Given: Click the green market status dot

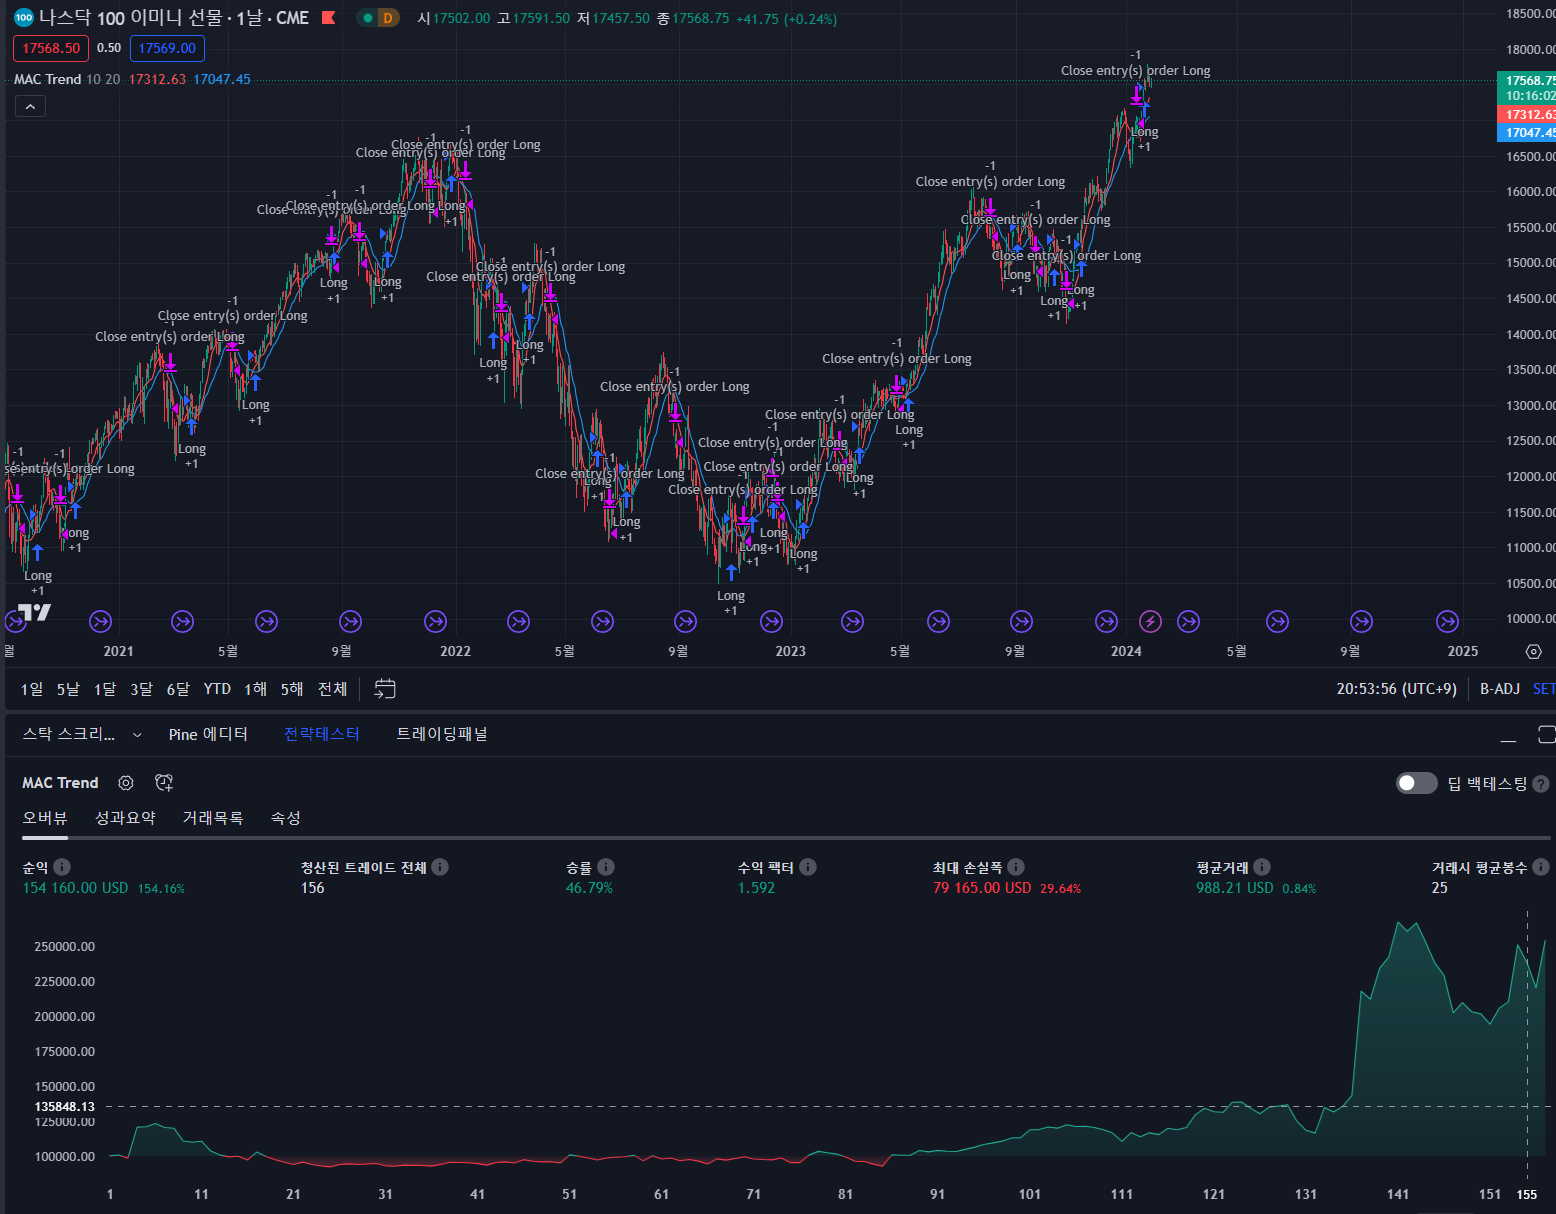Looking at the screenshot, I should click(x=367, y=18).
